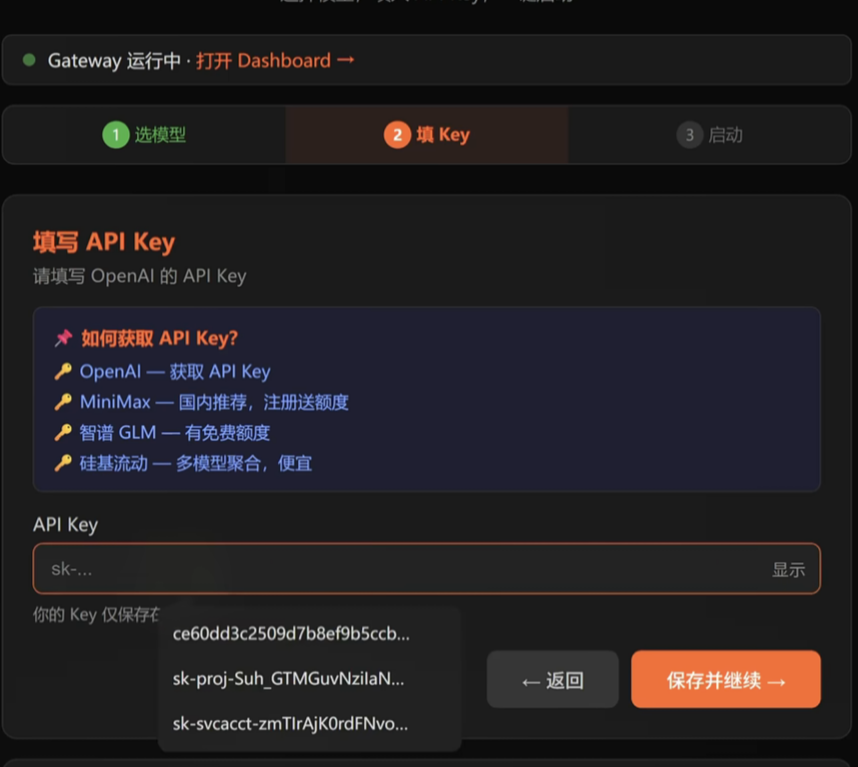Viewport: 858px width, 767px height.
Task: Open the 硅基流动 多模型聚合 link
Action: pos(195,462)
